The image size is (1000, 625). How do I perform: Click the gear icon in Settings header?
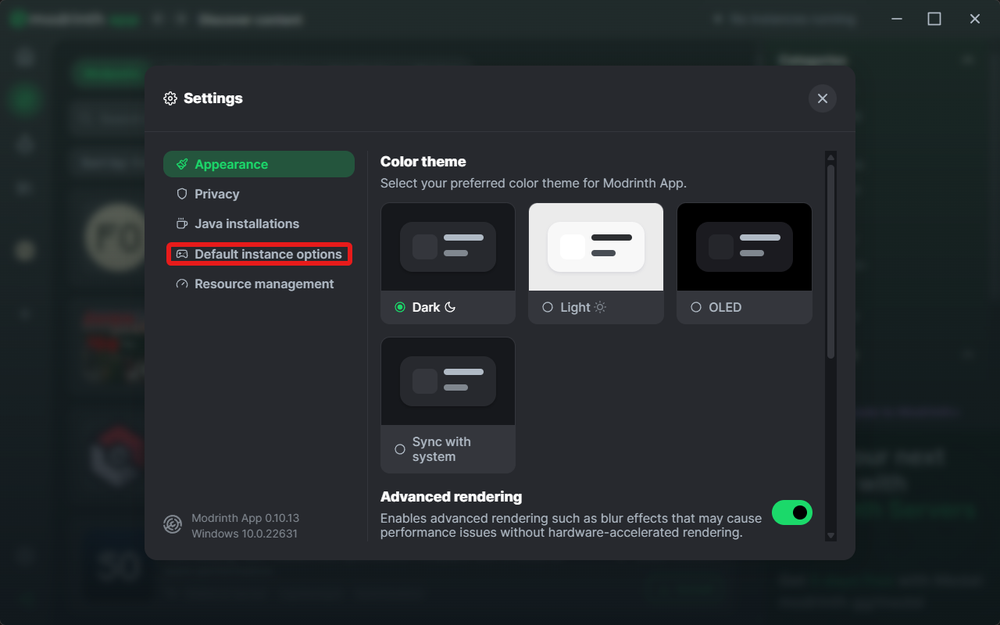tap(170, 98)
